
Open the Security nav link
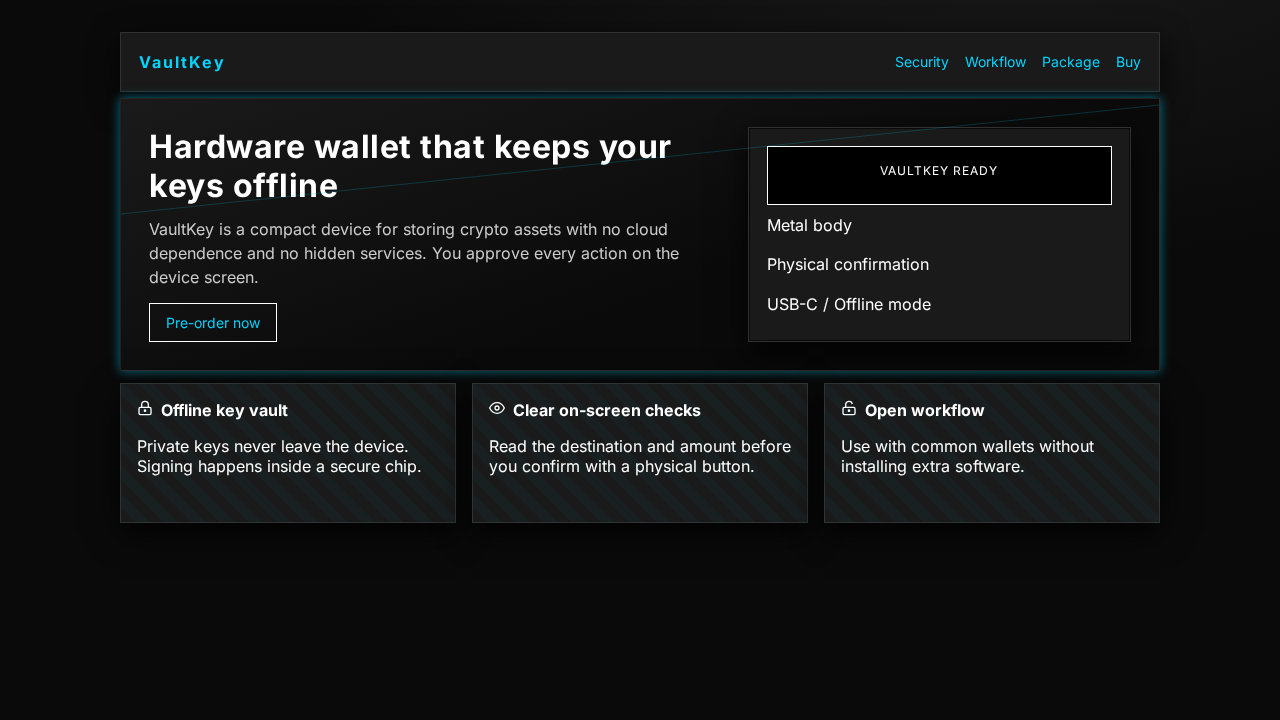[921, 62]
